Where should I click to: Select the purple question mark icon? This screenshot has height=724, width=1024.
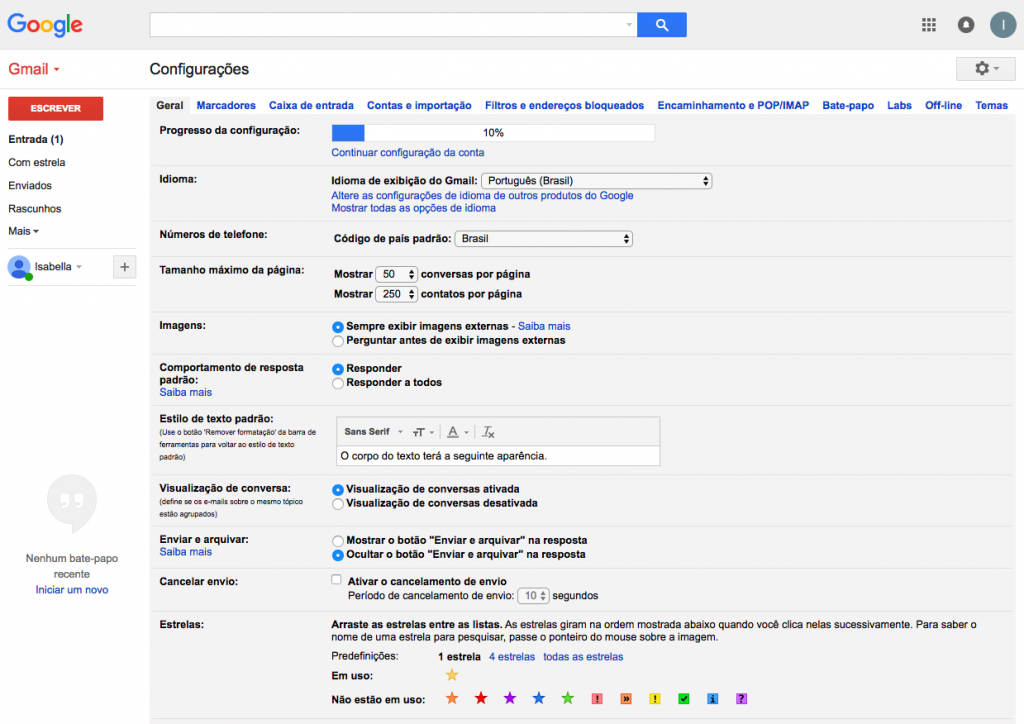(741, 699)
